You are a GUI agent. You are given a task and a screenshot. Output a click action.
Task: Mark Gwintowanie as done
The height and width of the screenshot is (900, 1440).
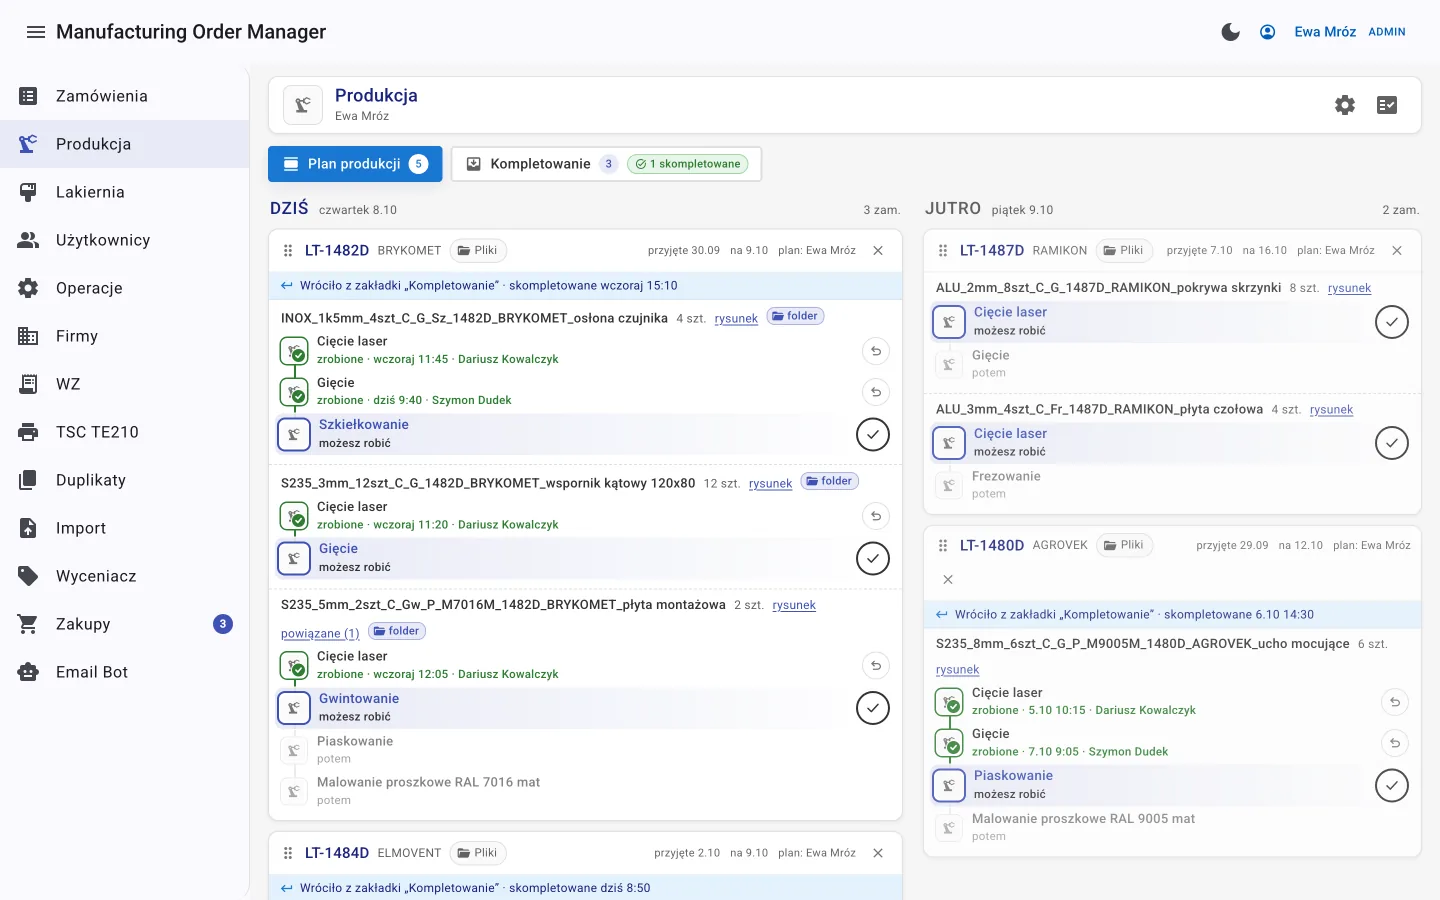873,708
